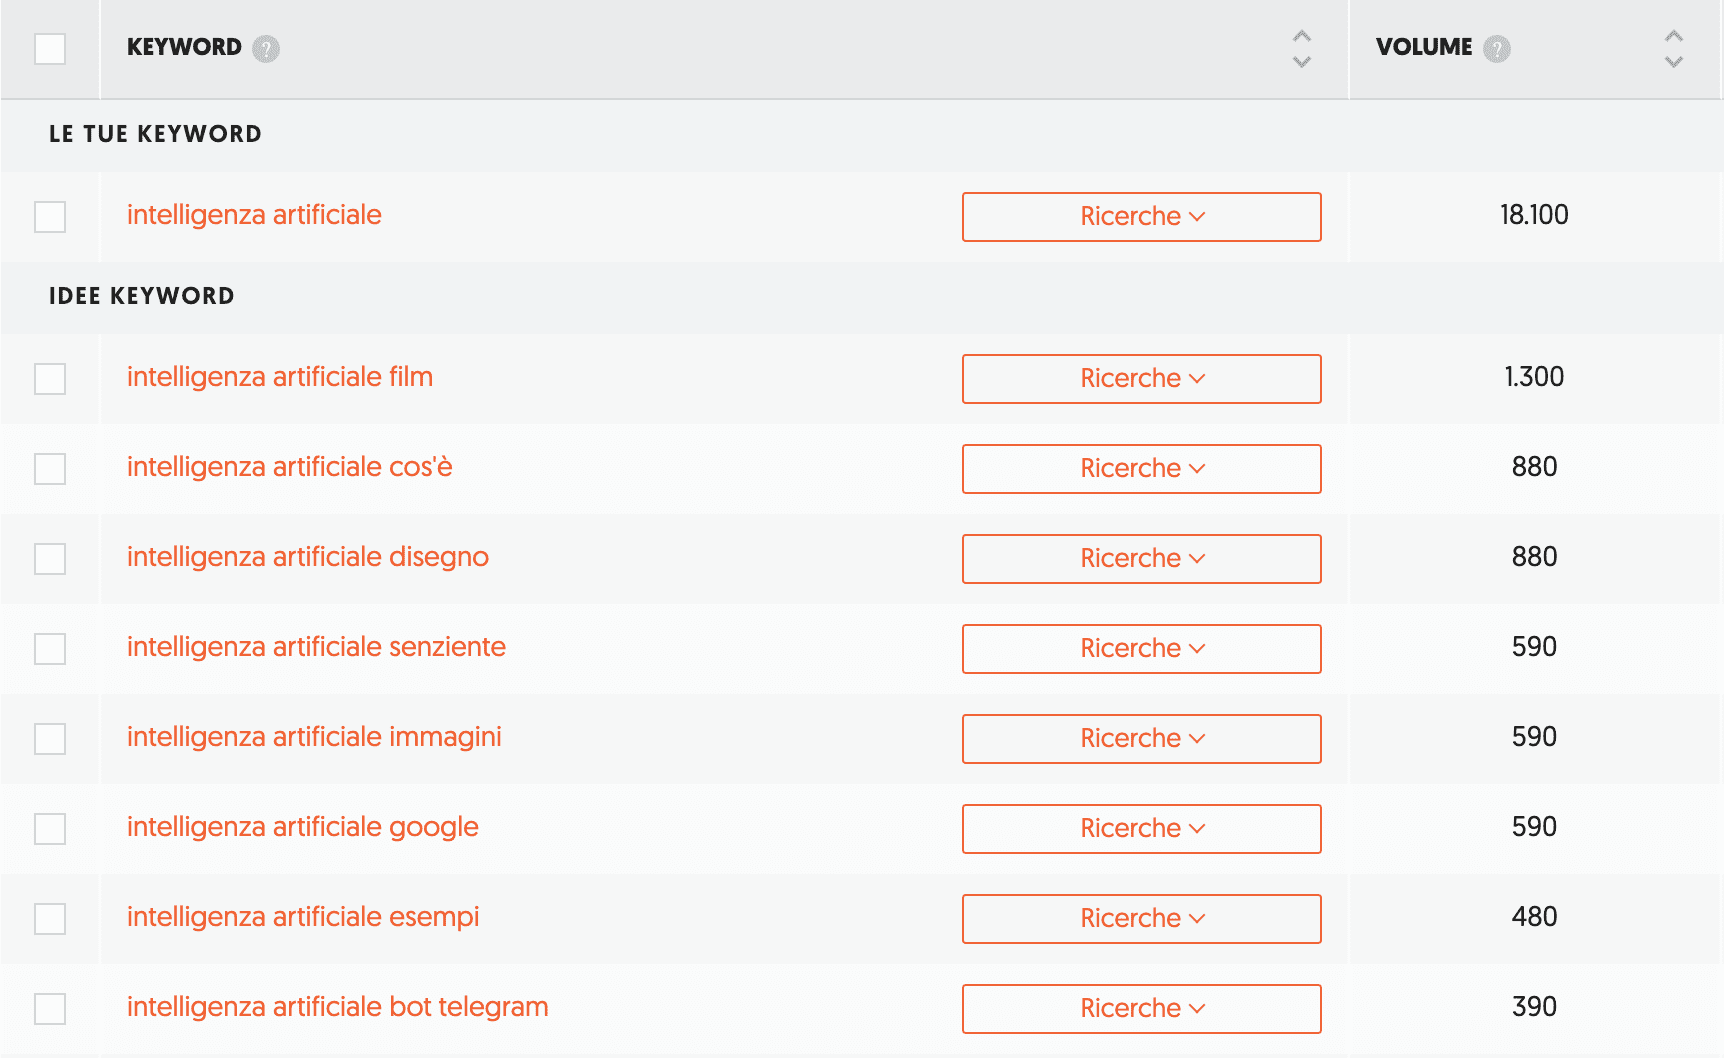This screenshot has width=1724, height=1058.
Task: Click the help icon beside KEYWORD header
Action: (x=266, y=48)
